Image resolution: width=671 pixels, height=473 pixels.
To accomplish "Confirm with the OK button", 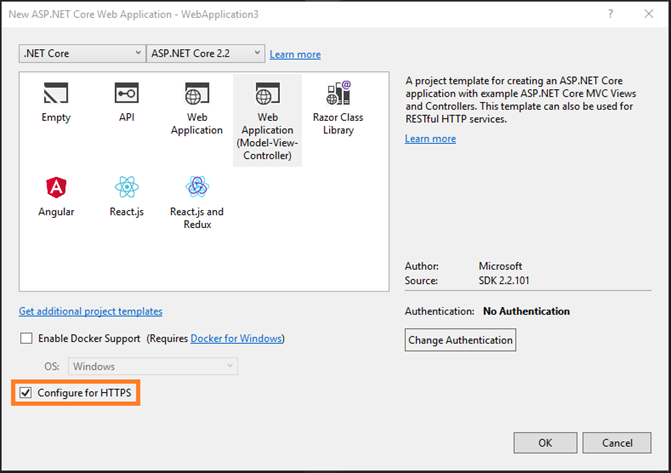I will pyautogui.click(x=545, y=443).
